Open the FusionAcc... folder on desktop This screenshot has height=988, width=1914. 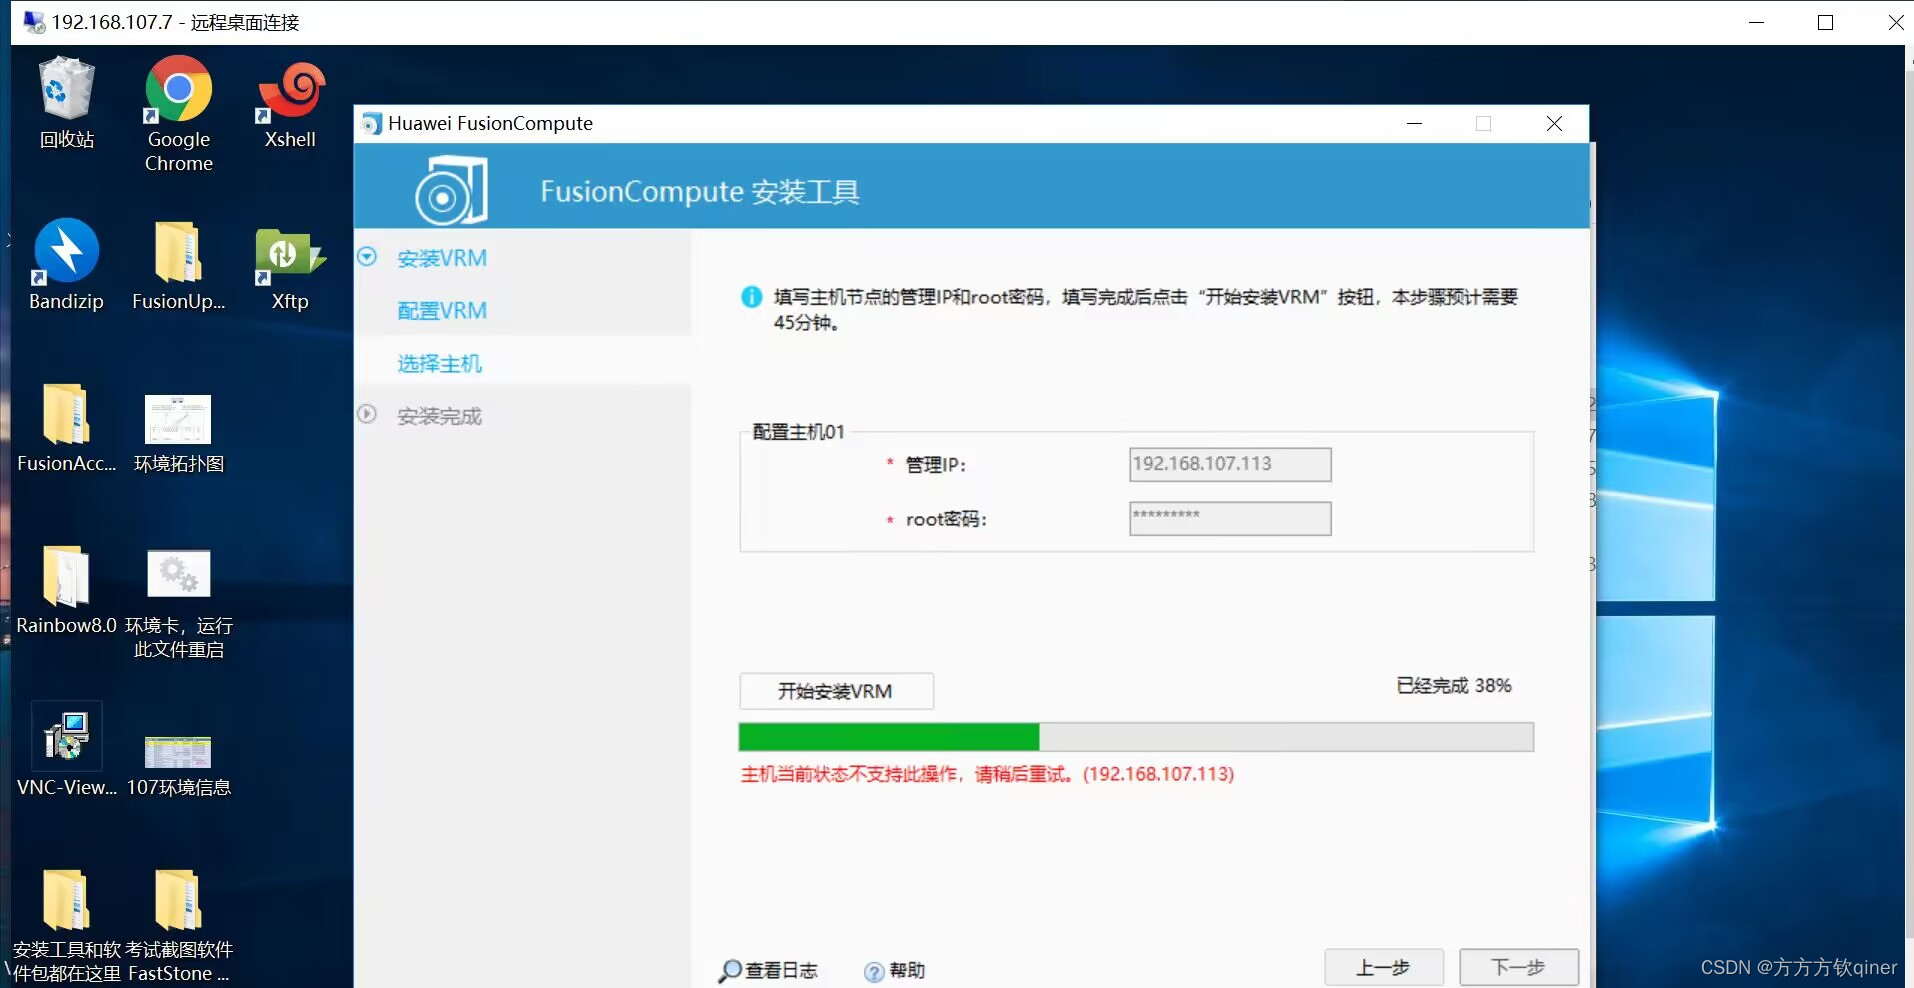click(67, 427)
